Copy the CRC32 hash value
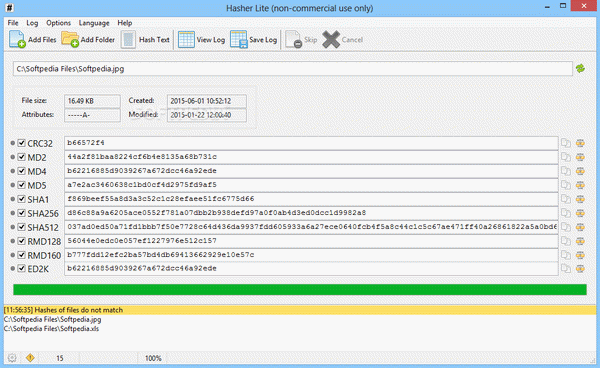 click(566, 143)
